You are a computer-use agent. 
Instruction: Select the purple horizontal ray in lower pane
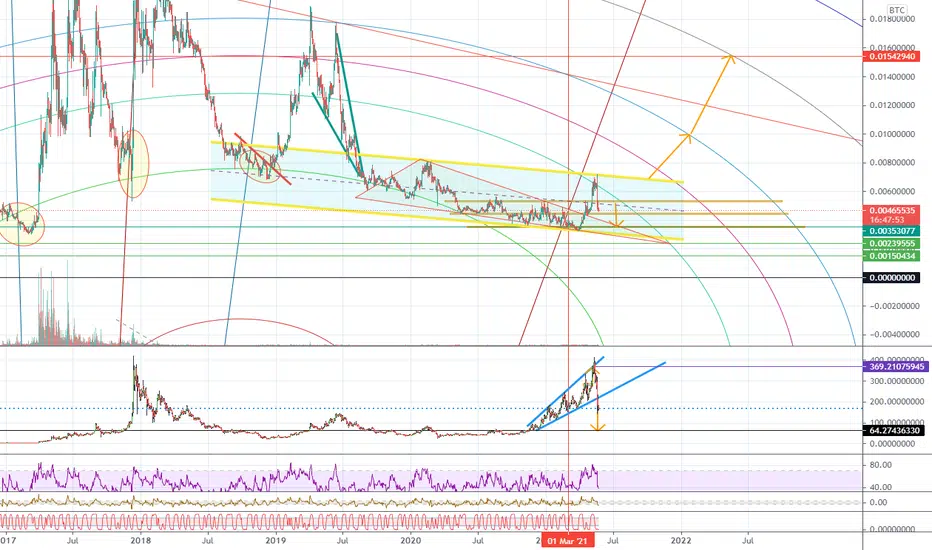click(x=728, y=366)
